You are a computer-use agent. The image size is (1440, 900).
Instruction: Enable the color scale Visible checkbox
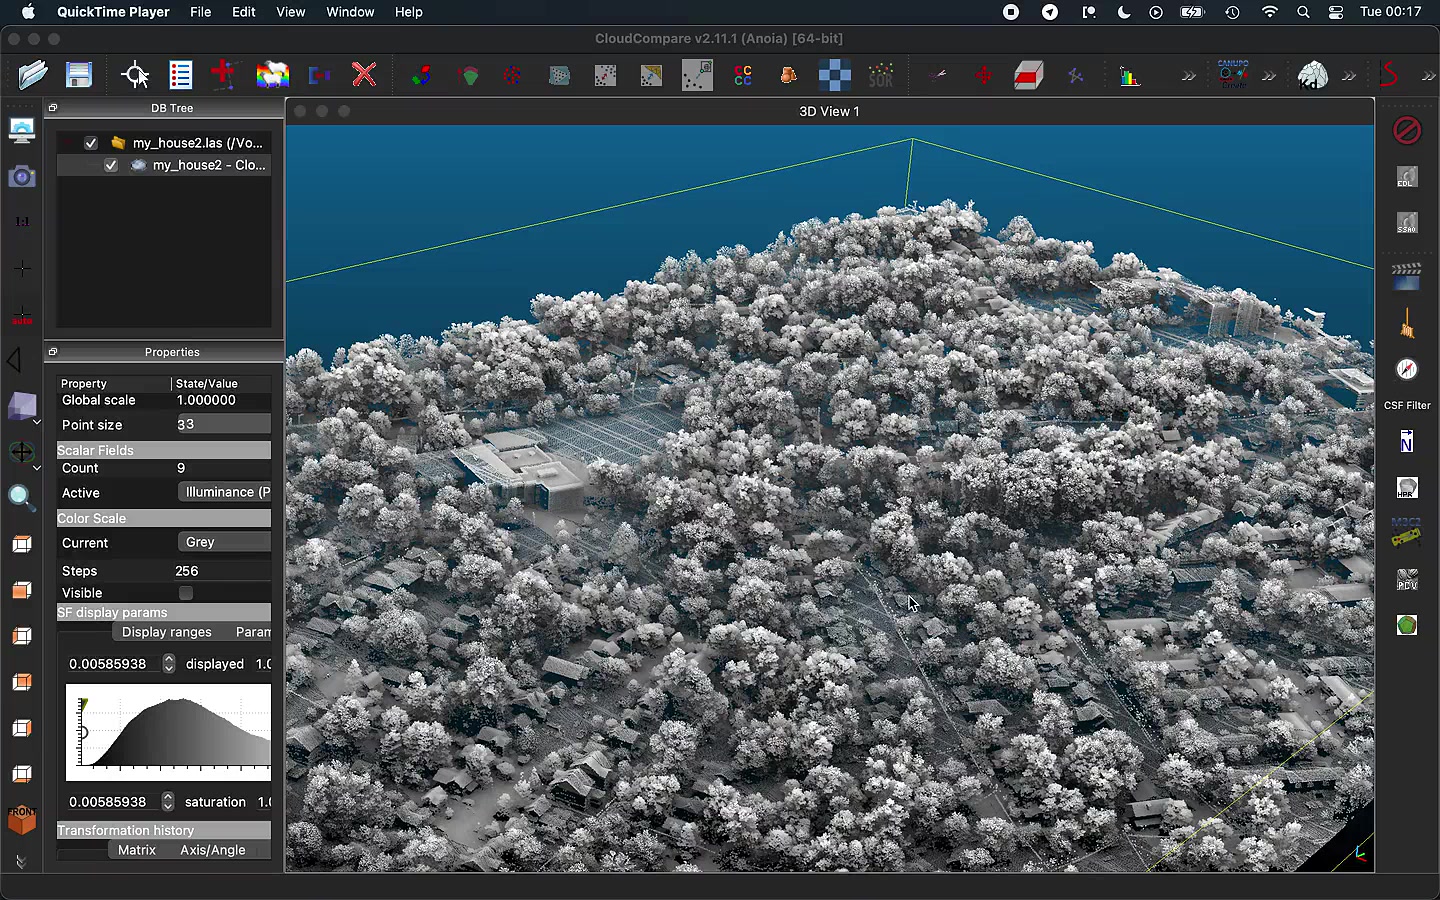click(x=186, y=593)
